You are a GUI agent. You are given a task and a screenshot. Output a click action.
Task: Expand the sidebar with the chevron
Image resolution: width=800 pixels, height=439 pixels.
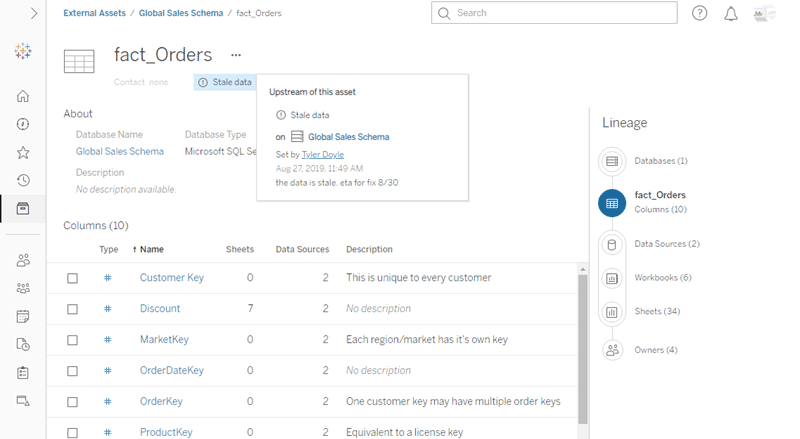(x=34, y=13)
